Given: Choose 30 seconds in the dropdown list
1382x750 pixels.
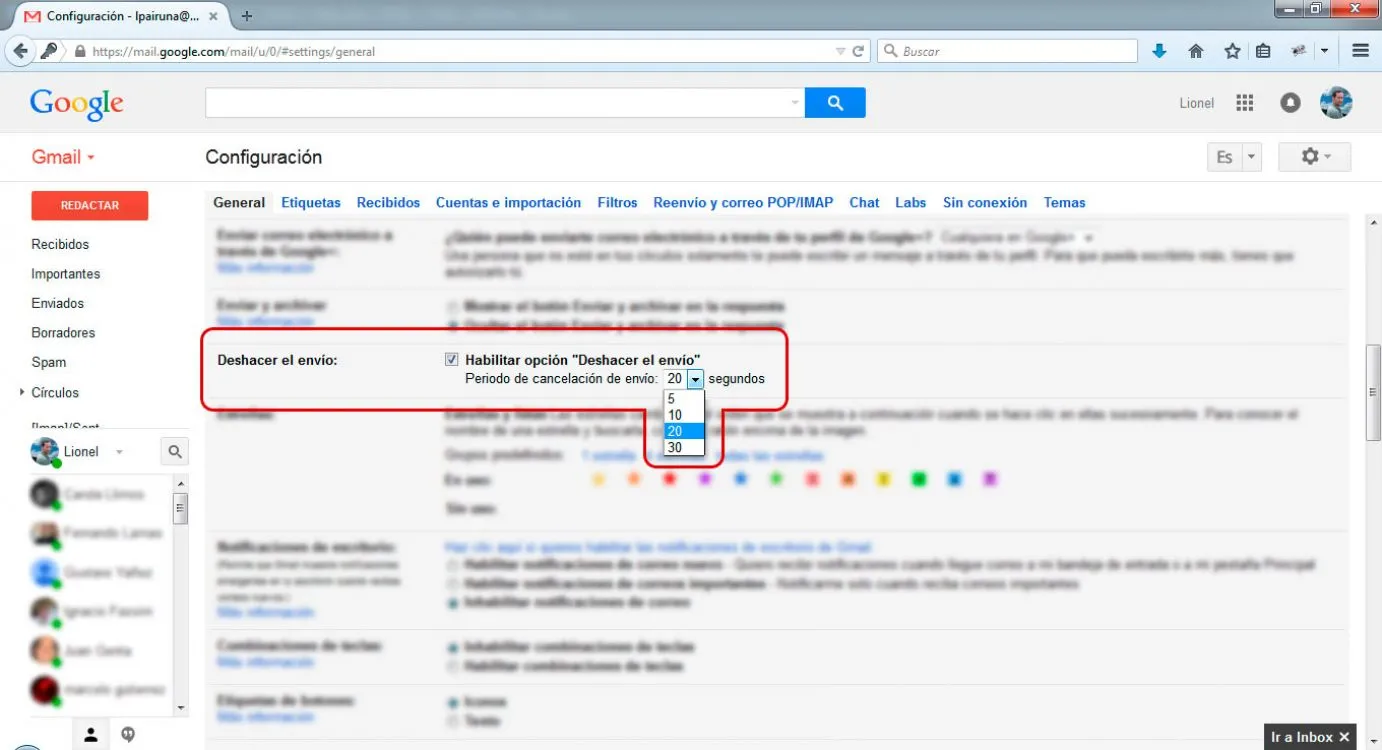Looking at the screenshot, I should [x=684, y=448].
